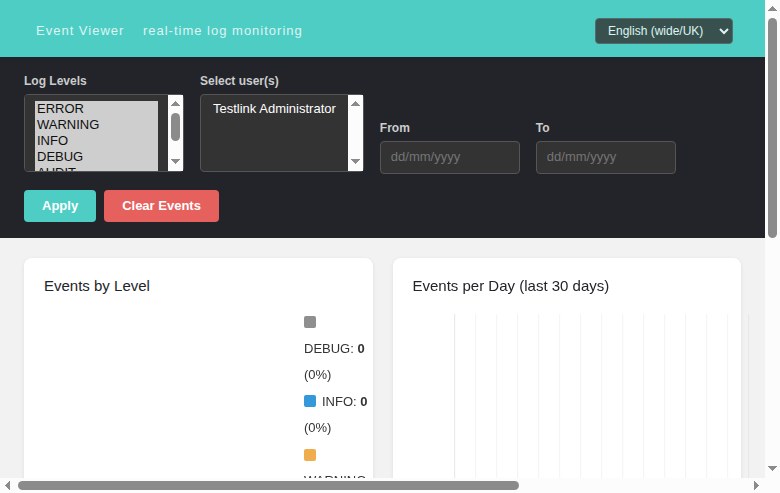Screen dimensions: 780x493
Task: Click the Events by Level heading
Action: (97, 286)
